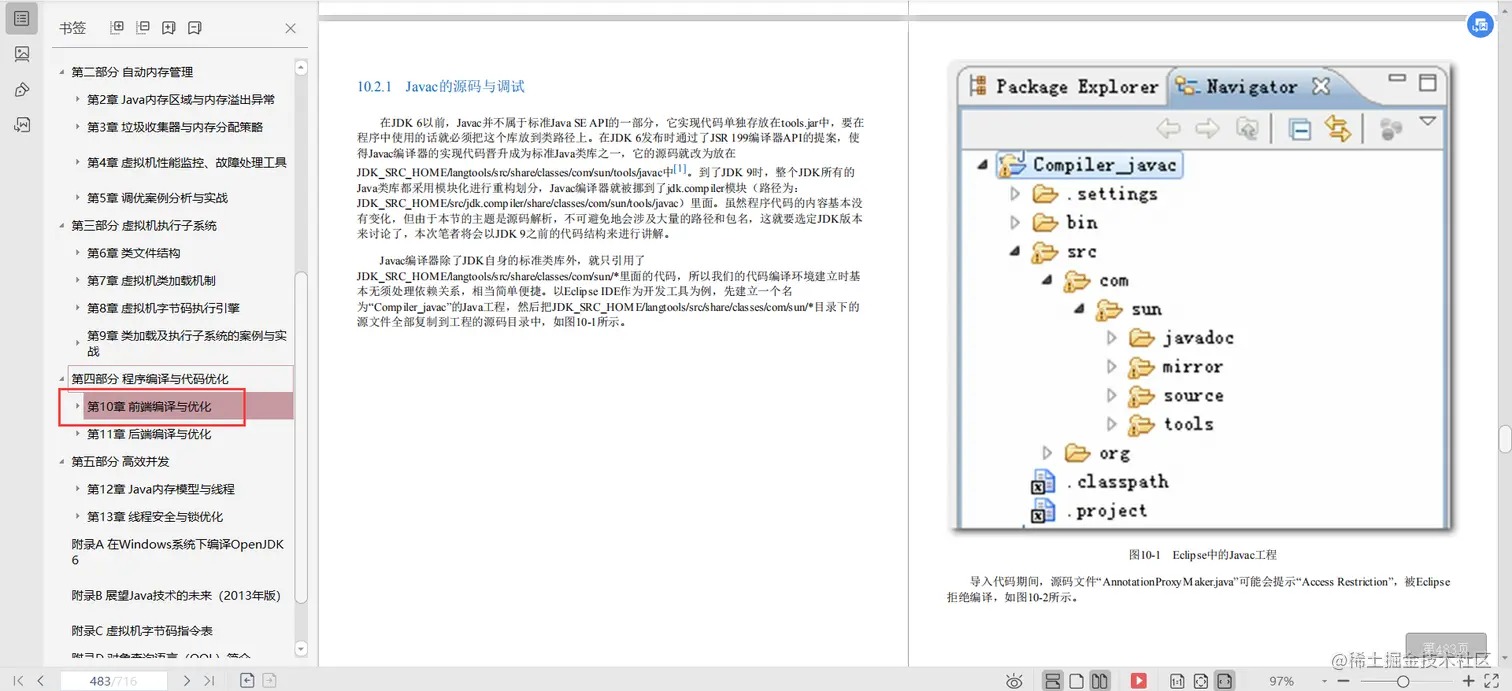Expand the 第13章 线程安全 arrow
This screenshot has width=1512, height=691.
tap(78, 517)
